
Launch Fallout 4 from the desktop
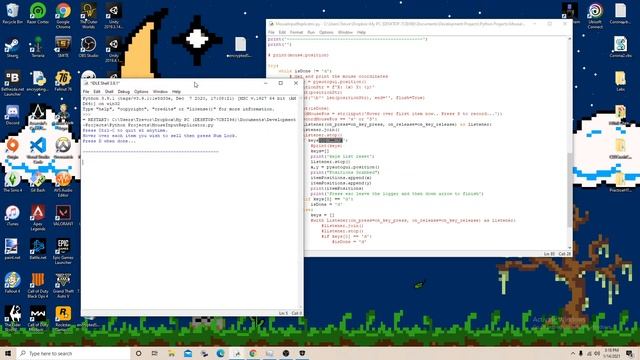(x=12, y=283)
